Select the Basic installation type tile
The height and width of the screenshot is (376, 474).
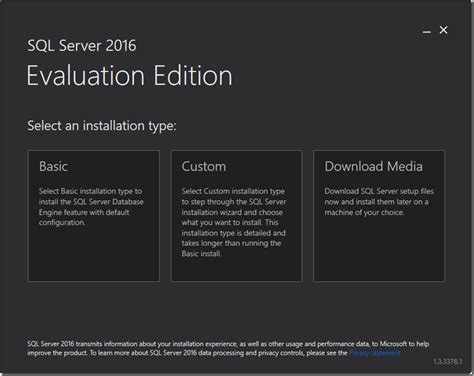click(94, 216)
